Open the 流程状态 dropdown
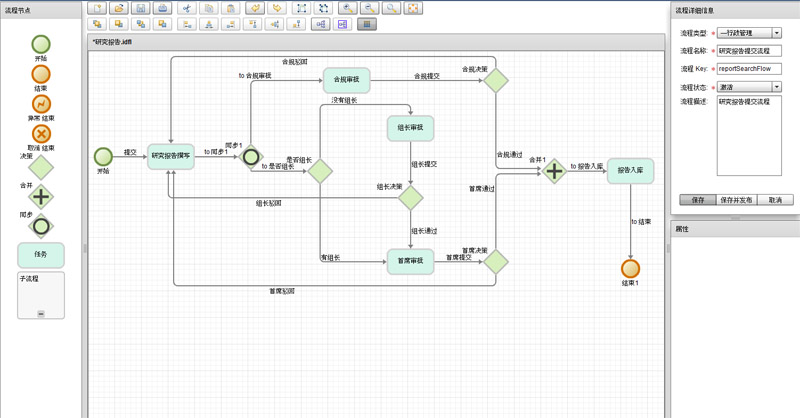The width and height of the screenshot is (800, 418). pyautogui.click(x=777, y=88)
